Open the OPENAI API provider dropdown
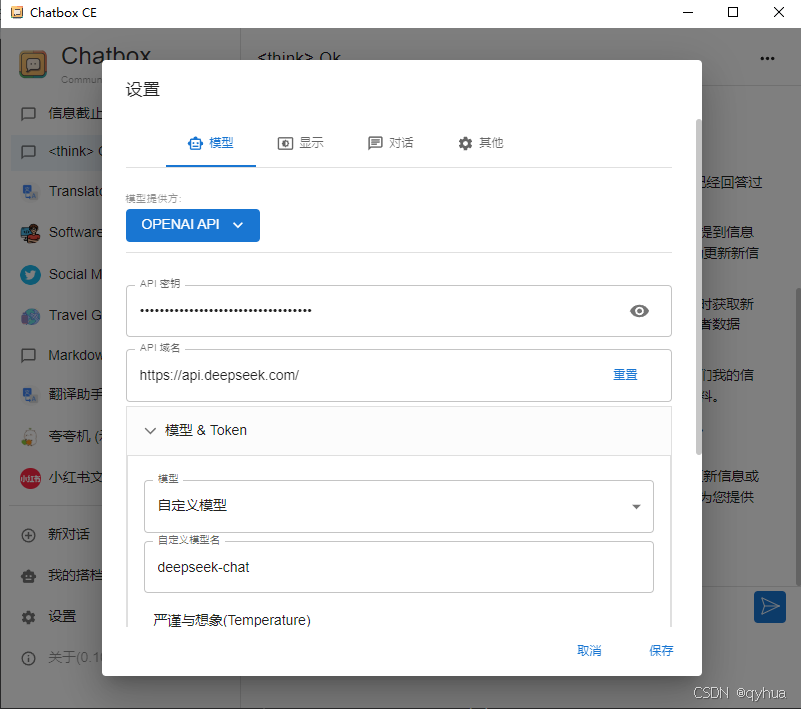Viewport: 801px width, 709px height. coord(192,225)
